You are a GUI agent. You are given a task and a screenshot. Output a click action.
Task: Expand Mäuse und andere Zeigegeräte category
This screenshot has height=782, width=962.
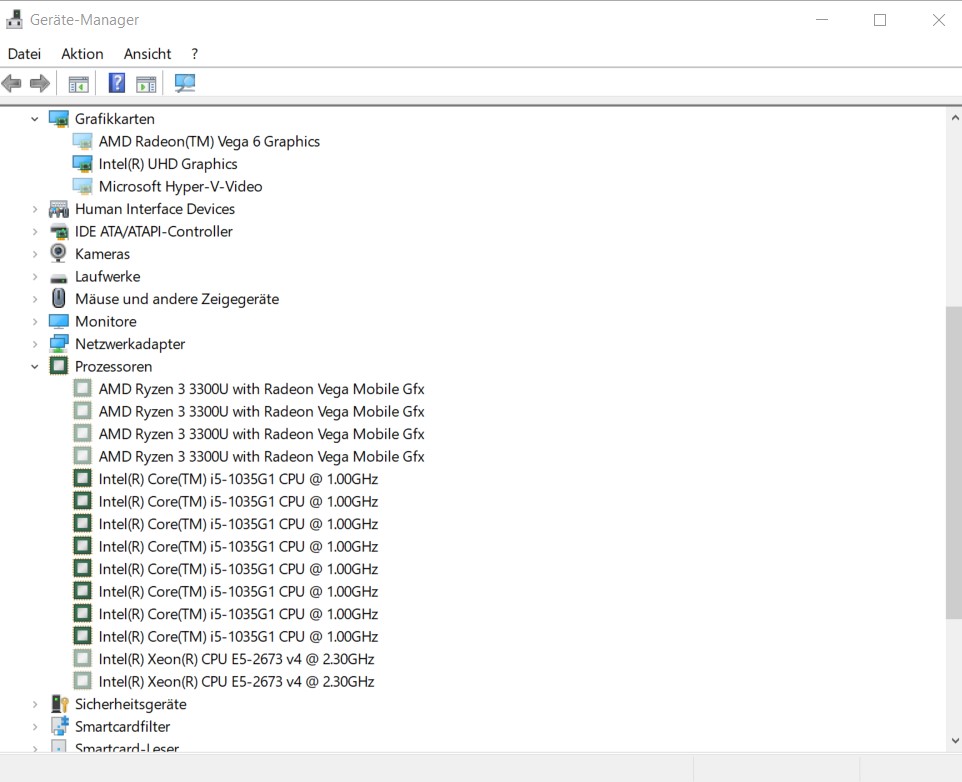tap(35, 299)
